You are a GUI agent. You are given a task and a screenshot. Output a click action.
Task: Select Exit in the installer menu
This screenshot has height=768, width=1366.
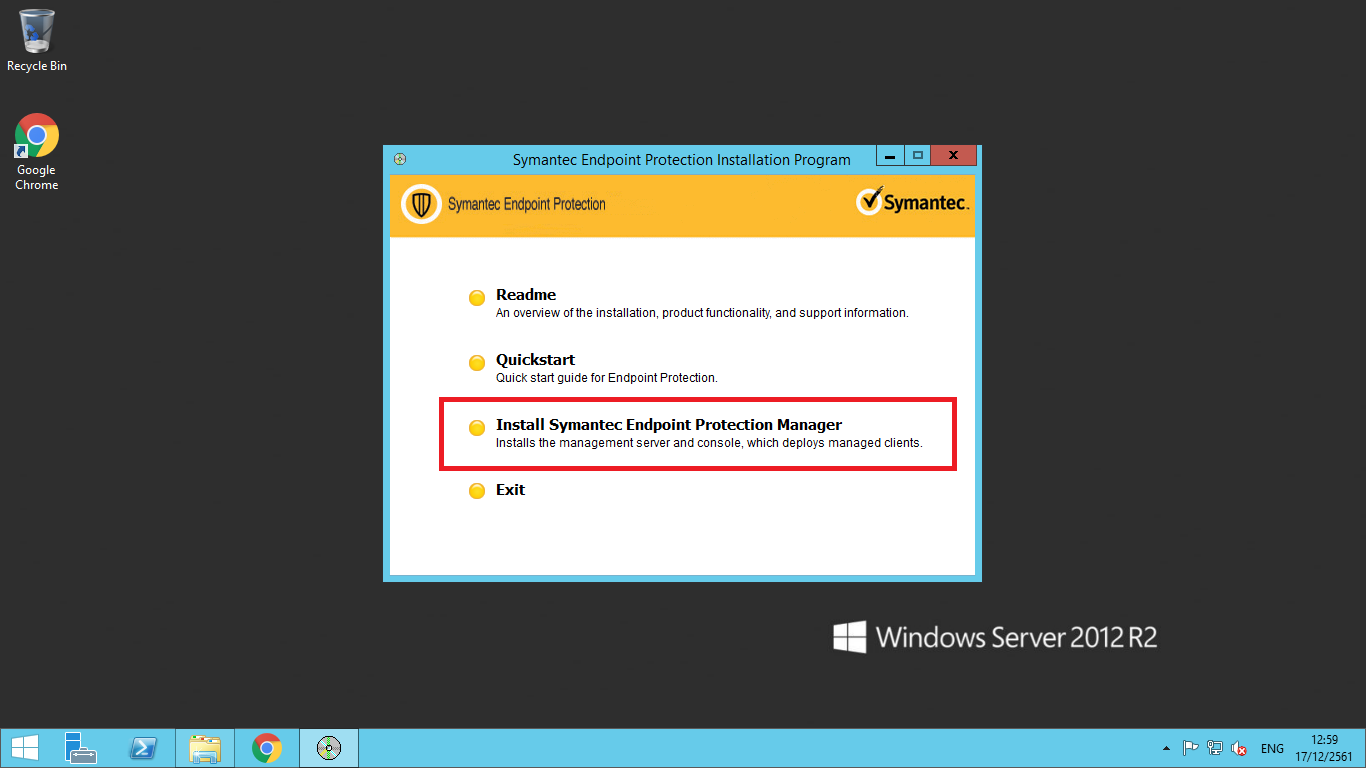click(x=510, y=490)
